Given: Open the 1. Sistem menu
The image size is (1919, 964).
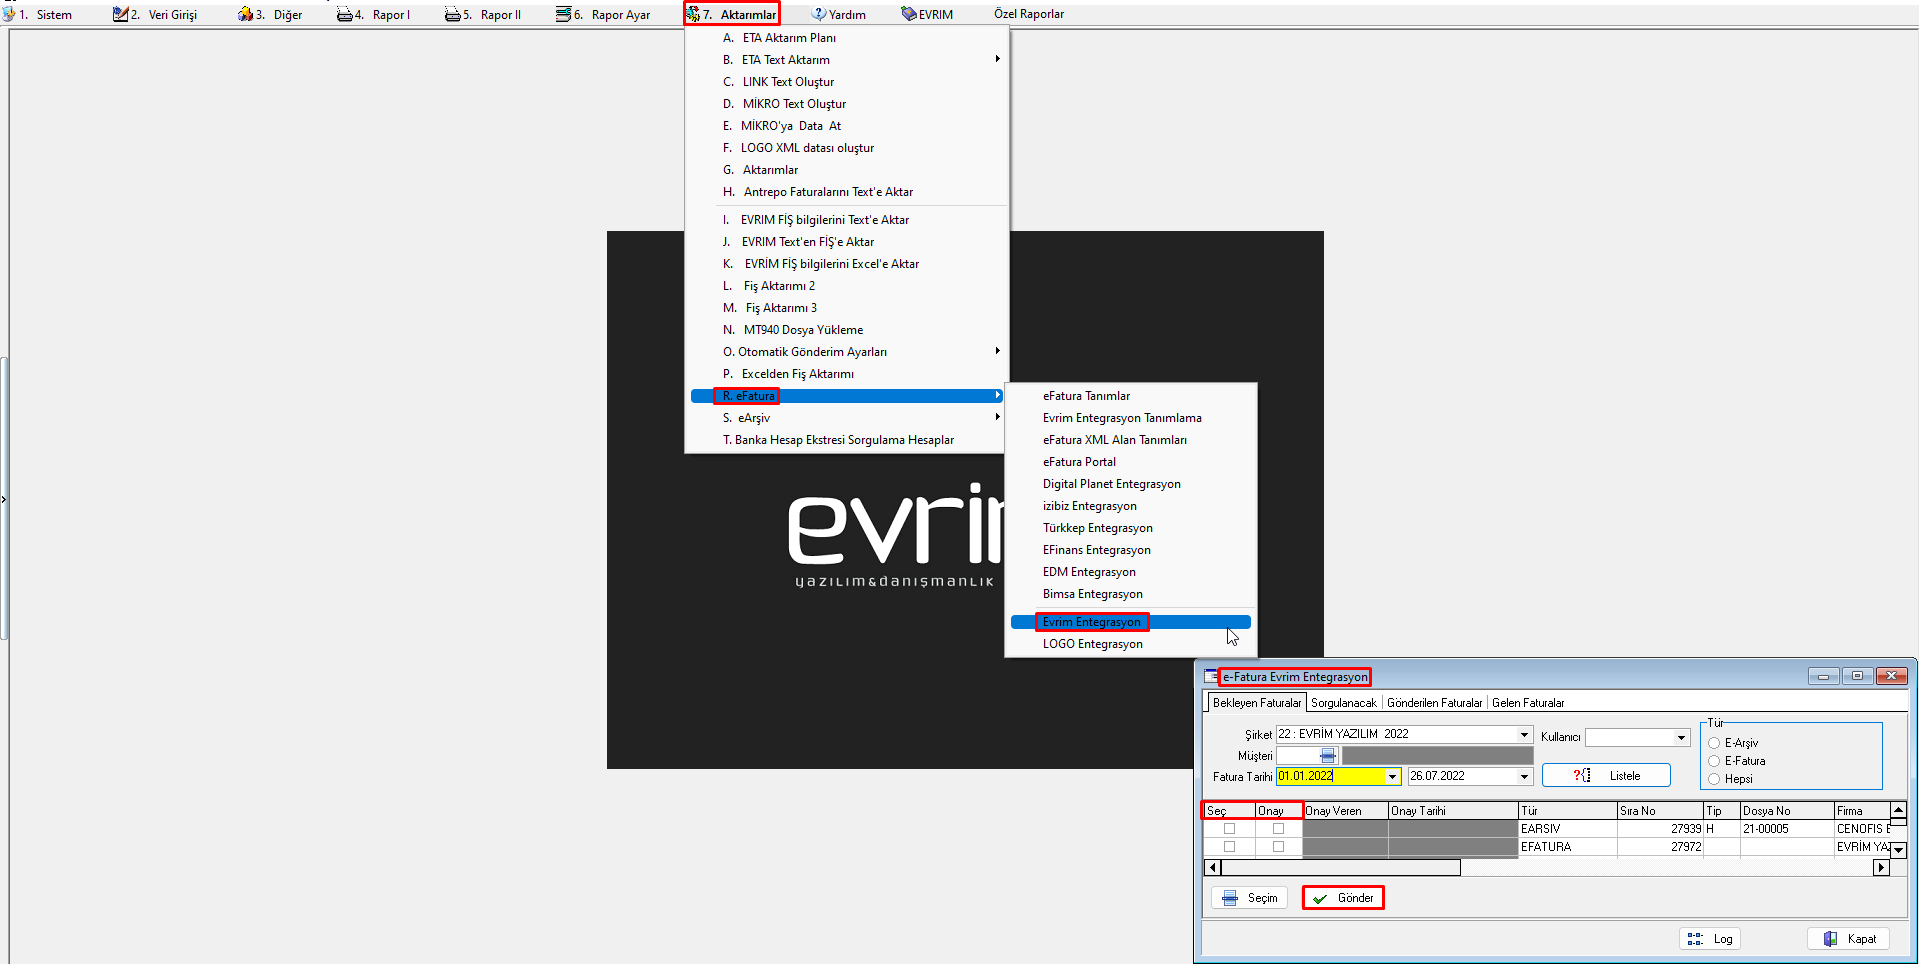Looking at the screenshot, I should tap(38, 14).
